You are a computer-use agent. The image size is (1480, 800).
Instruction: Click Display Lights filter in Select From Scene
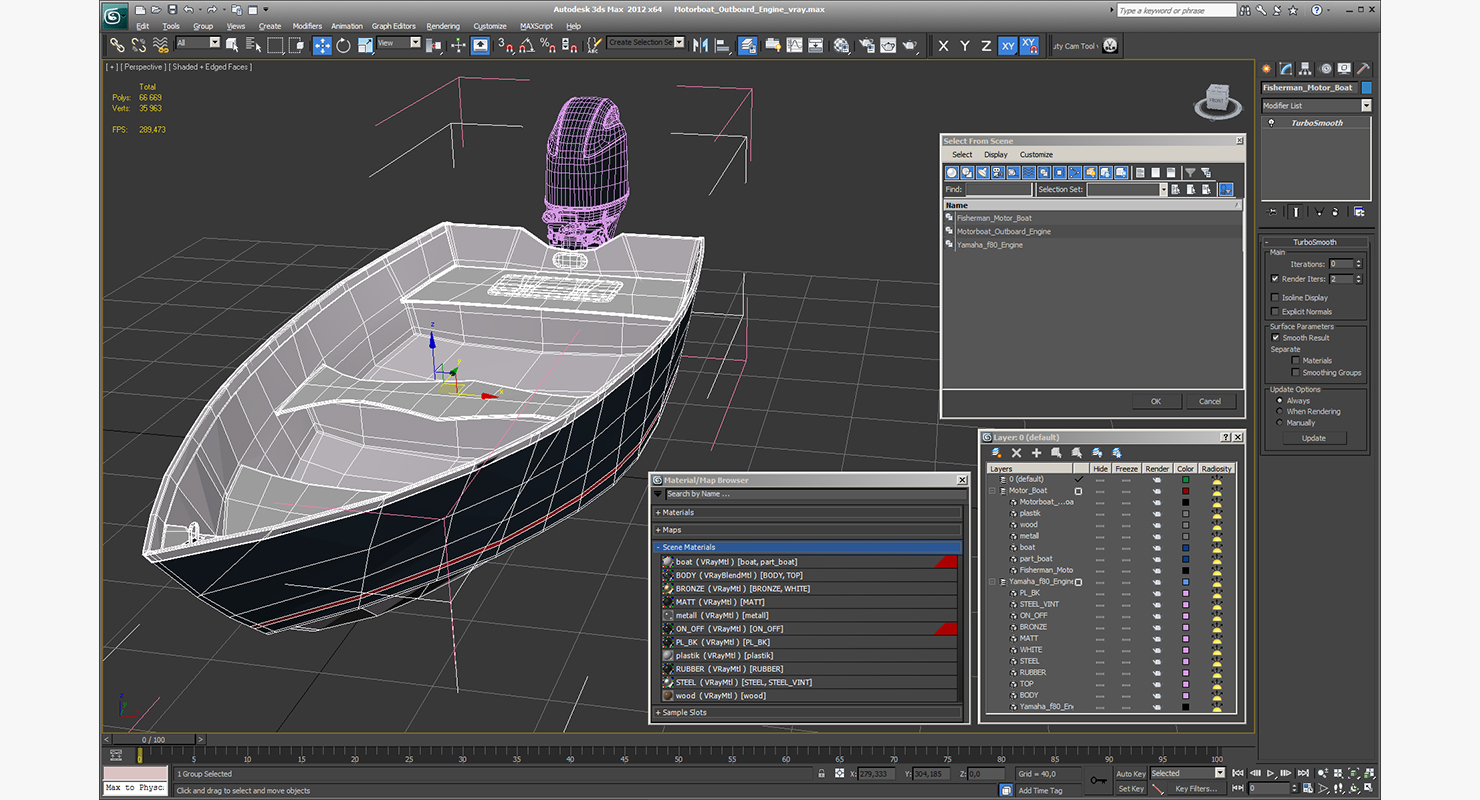tap(982, 173)
